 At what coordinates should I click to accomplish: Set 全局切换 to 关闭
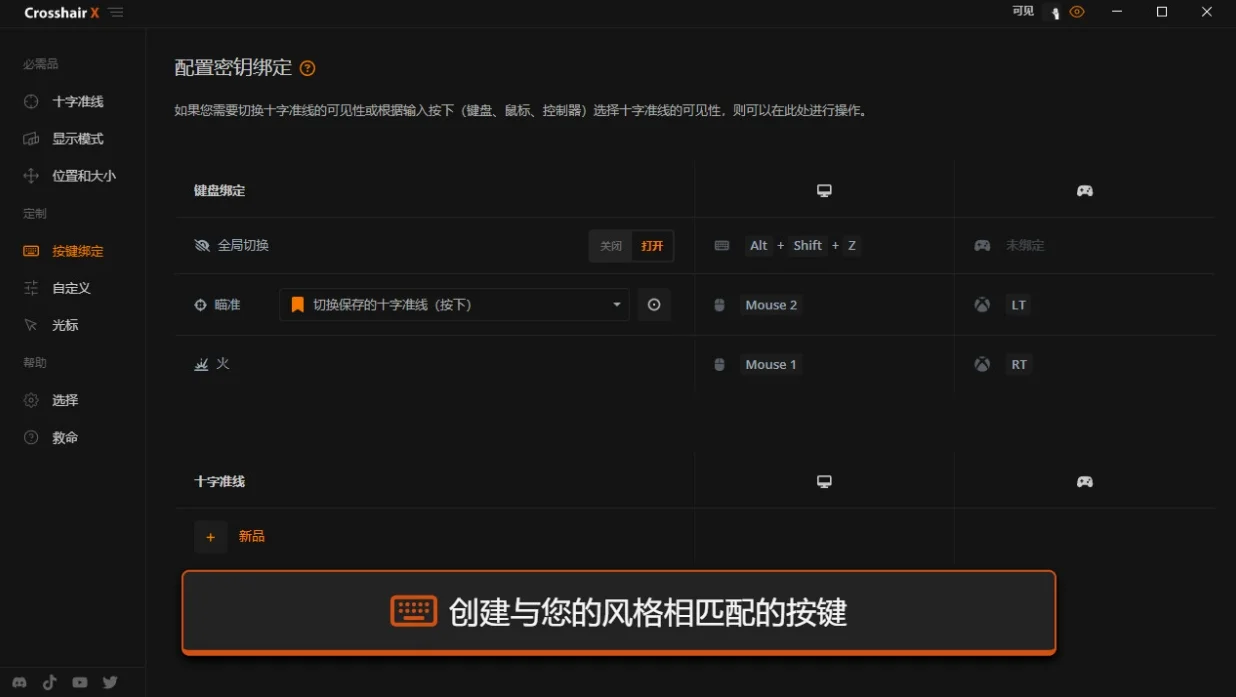611,246
